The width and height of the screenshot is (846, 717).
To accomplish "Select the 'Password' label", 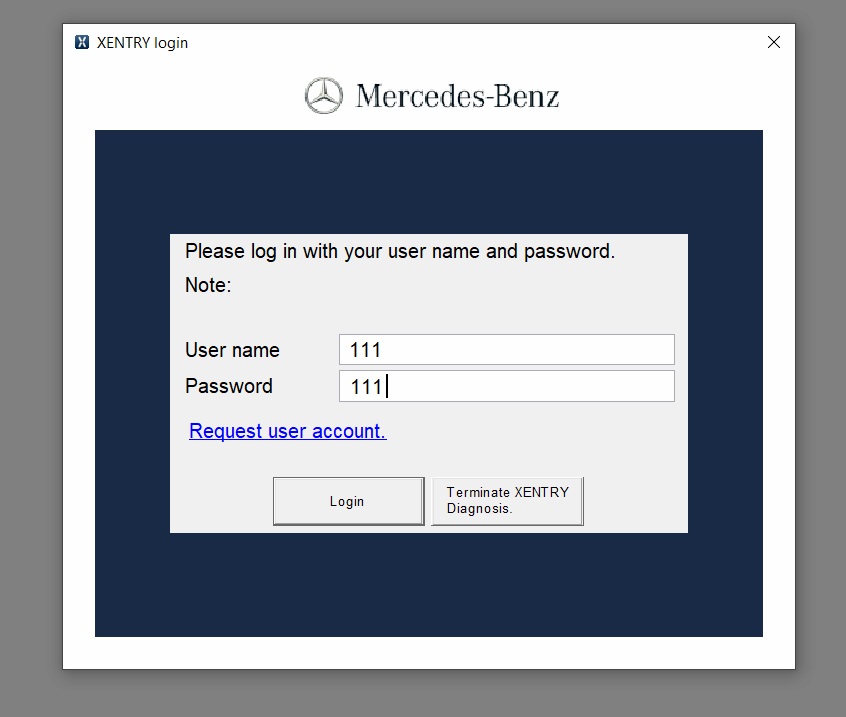I will tap(228, 386).
